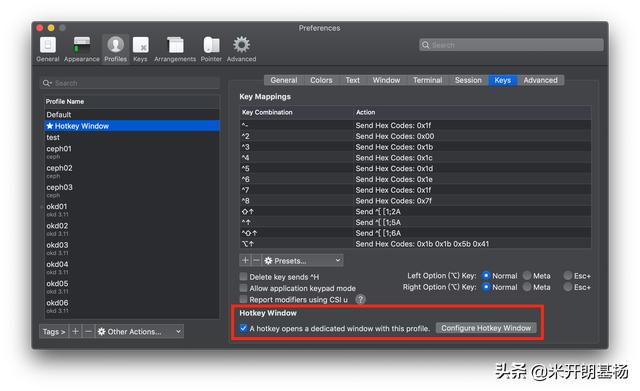
Task: Expand the Tags panel button
Action: 54,331
